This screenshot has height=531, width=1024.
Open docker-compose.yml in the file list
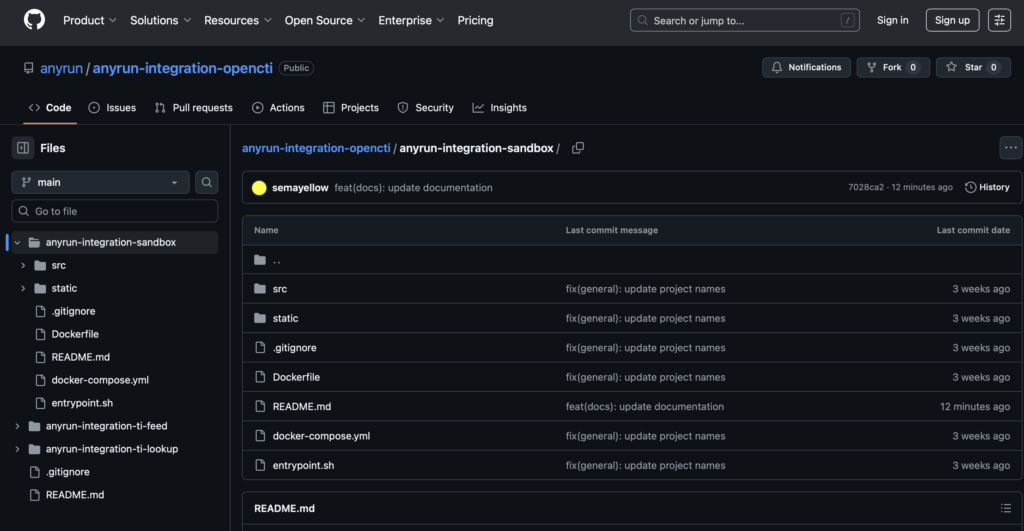(x=321, y=436)
